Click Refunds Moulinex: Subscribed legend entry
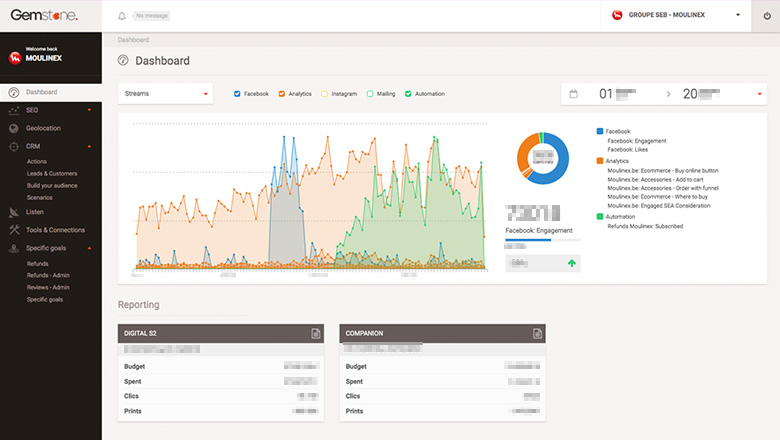 click(645, 226)
